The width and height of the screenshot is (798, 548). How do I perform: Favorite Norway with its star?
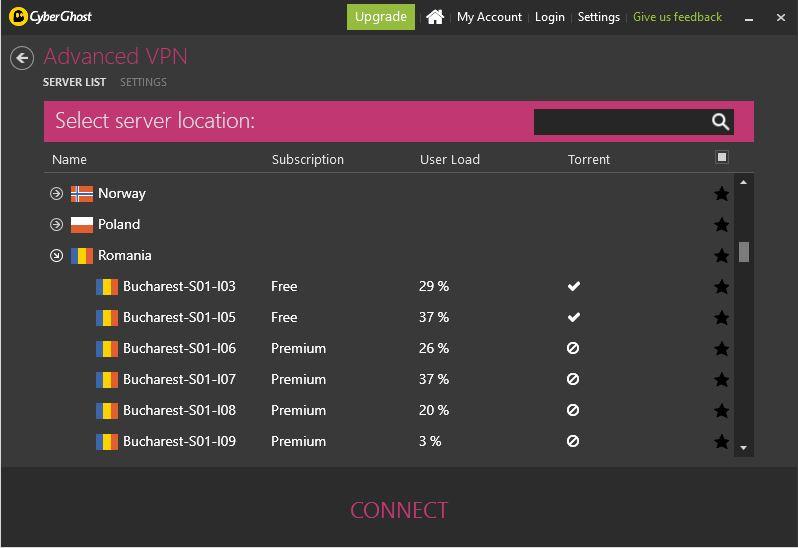point(721,193)
